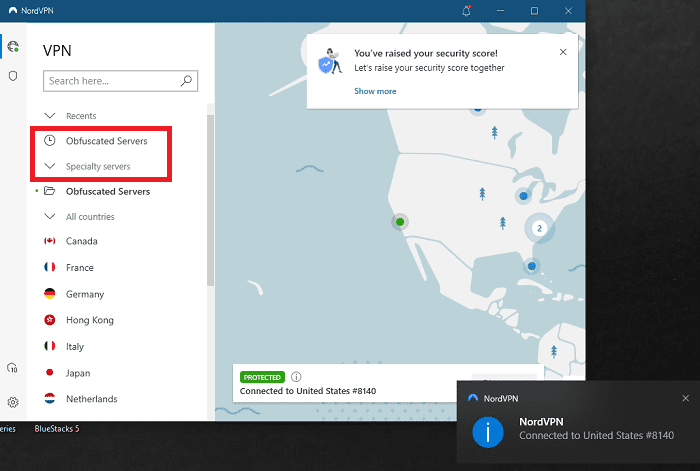700x471 pixels.
Task: Select Hong Kong in country list
Action: click(90, 320)
